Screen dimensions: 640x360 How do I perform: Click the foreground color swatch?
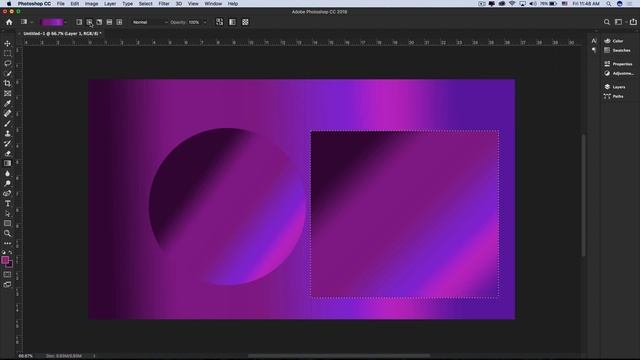pyautogui.click(x=5, y=260)
